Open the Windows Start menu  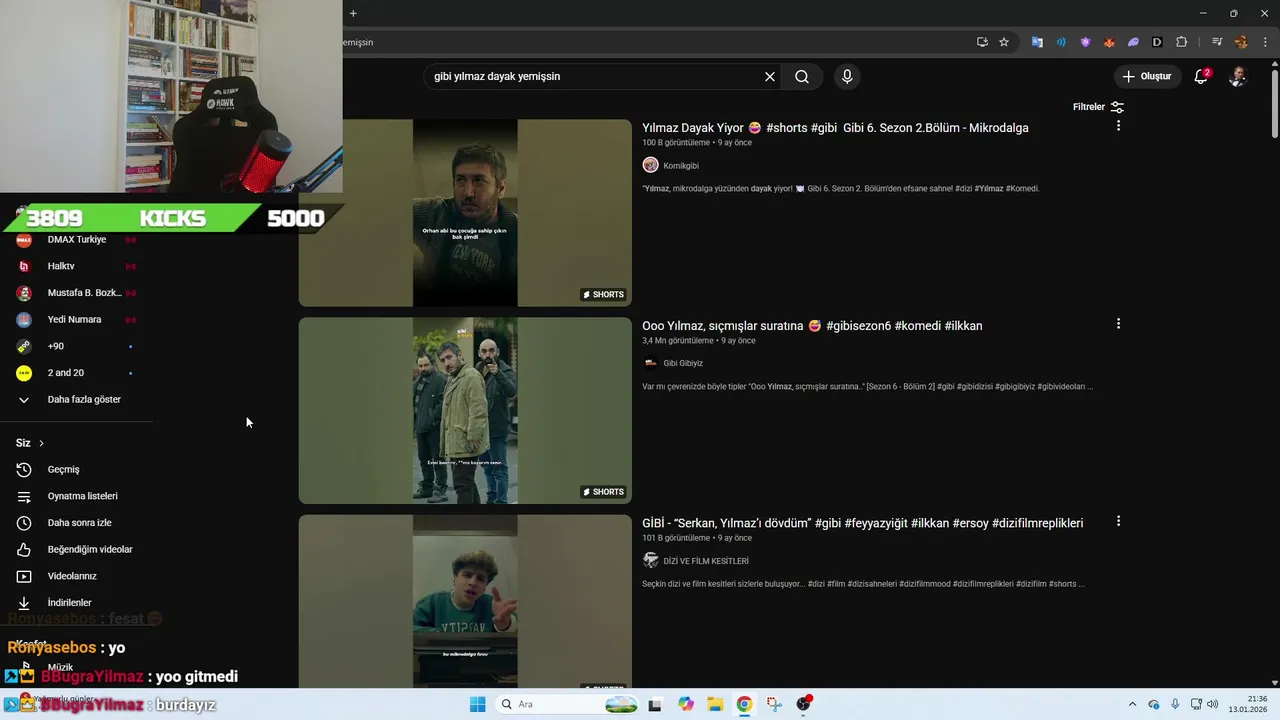(x=478, y=704)
